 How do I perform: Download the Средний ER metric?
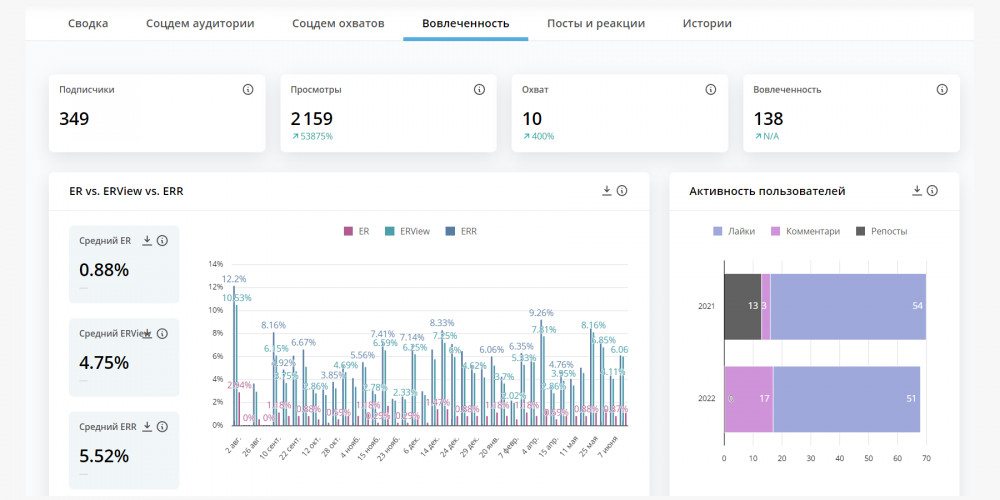147,240
